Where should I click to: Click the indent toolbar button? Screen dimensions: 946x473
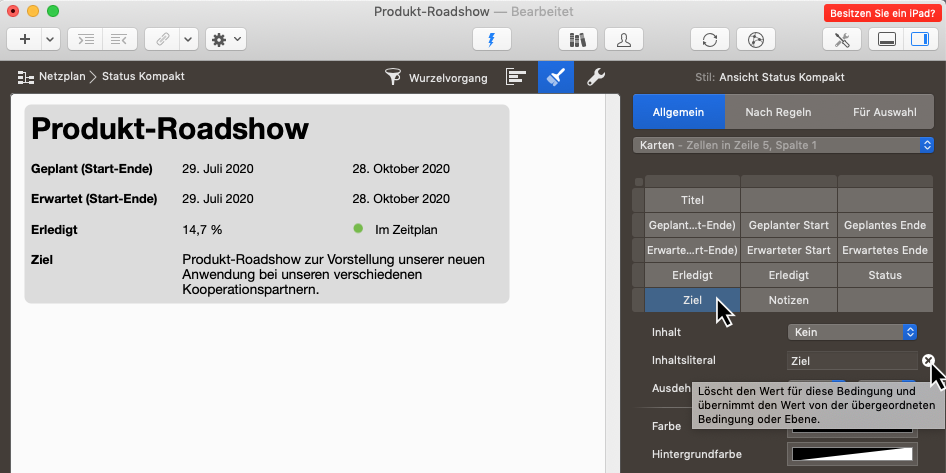click(88, 39)
